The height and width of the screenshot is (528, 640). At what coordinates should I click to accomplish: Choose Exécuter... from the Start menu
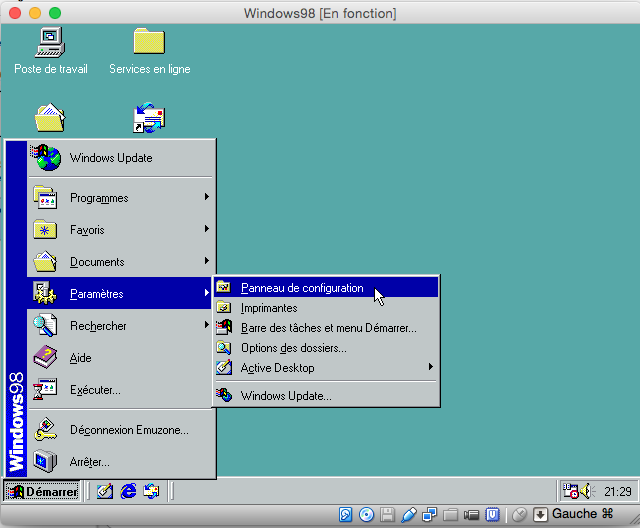121,389
